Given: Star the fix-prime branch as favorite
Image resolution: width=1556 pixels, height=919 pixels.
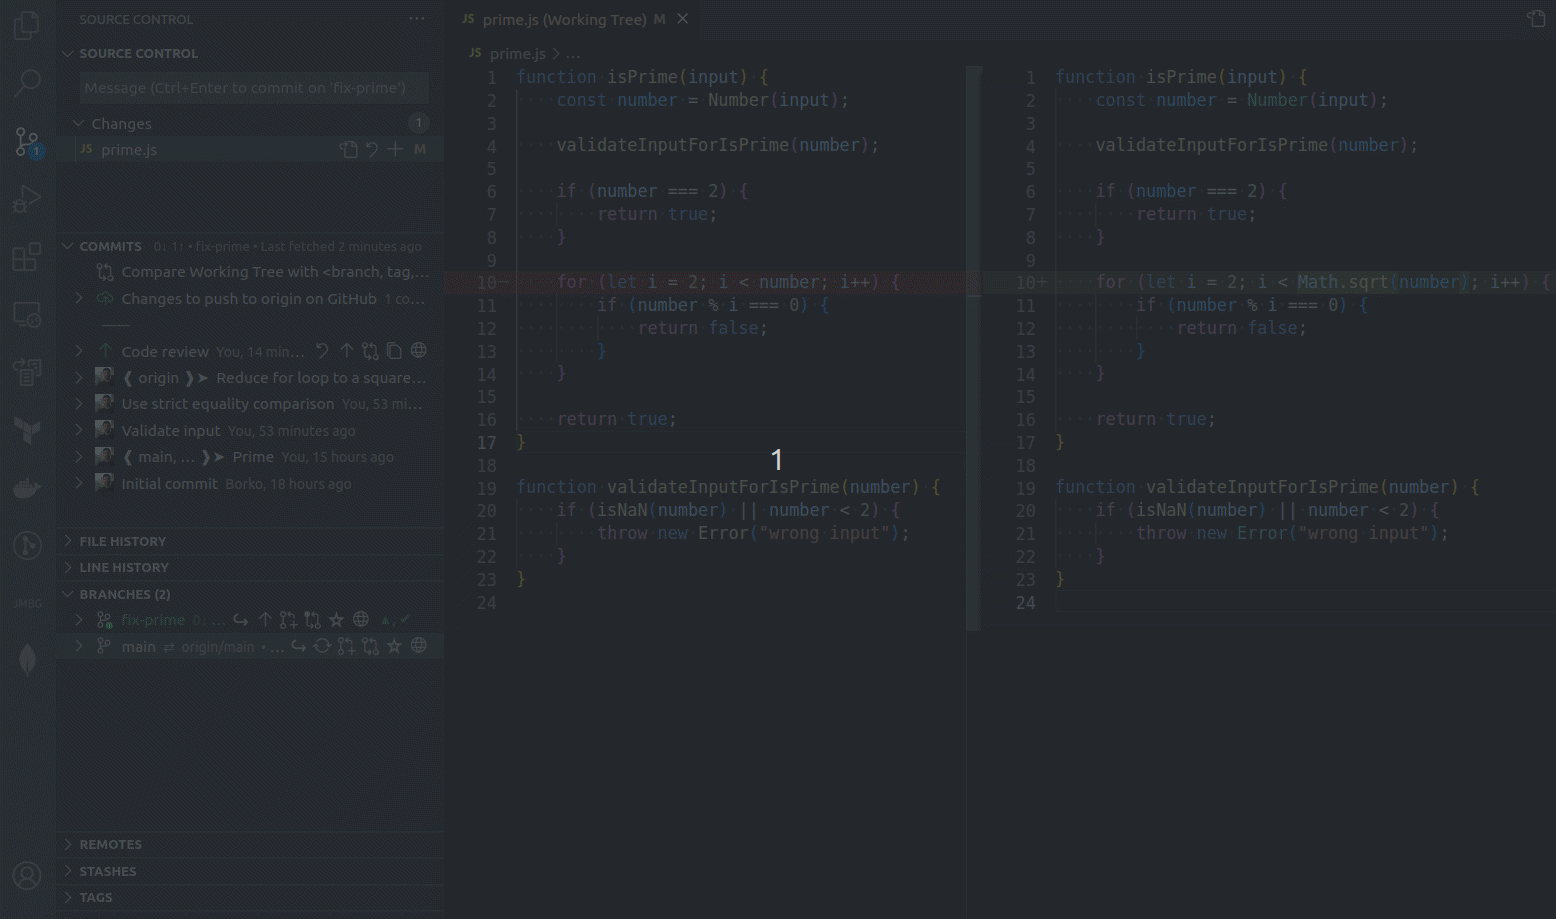Looking at the screenshot, I should pyautogui.click(x=337, y=620).
